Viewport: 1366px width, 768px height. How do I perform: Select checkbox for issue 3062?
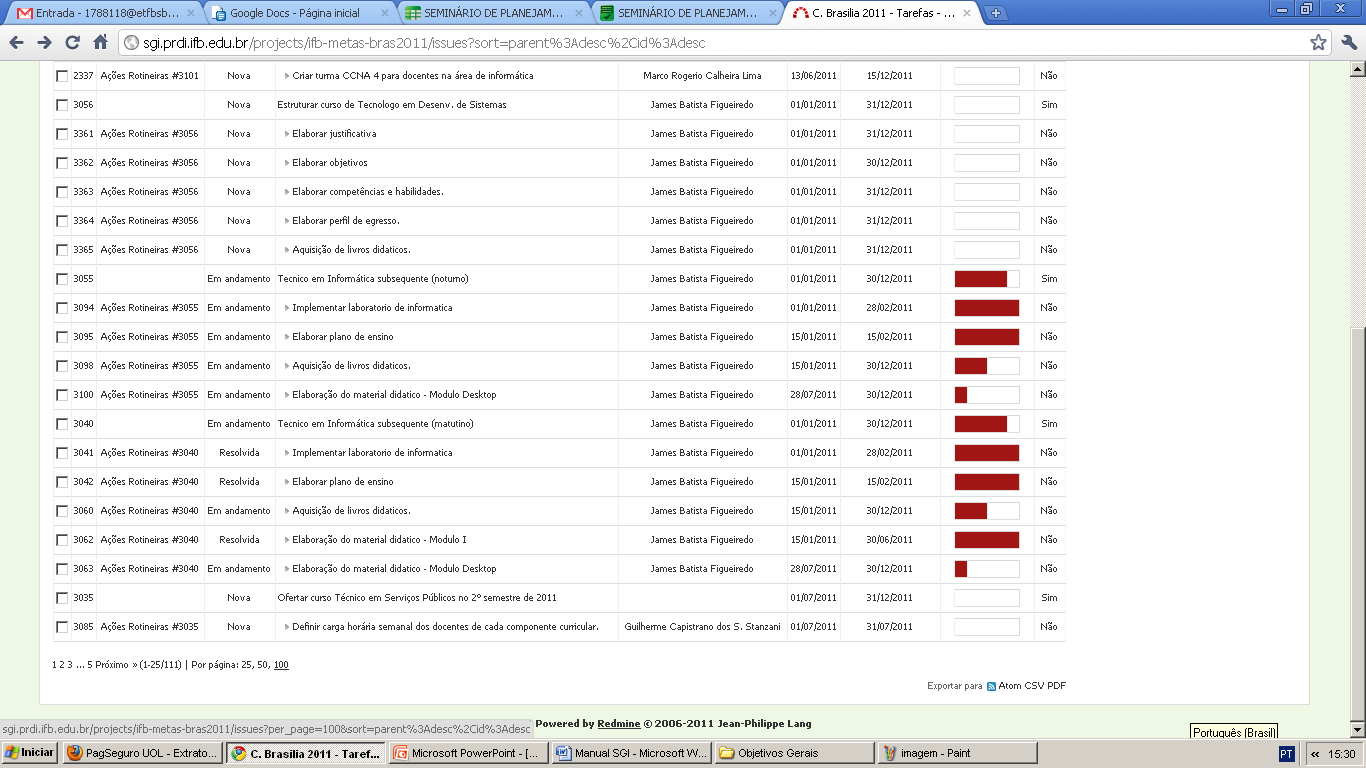point(62,540)
